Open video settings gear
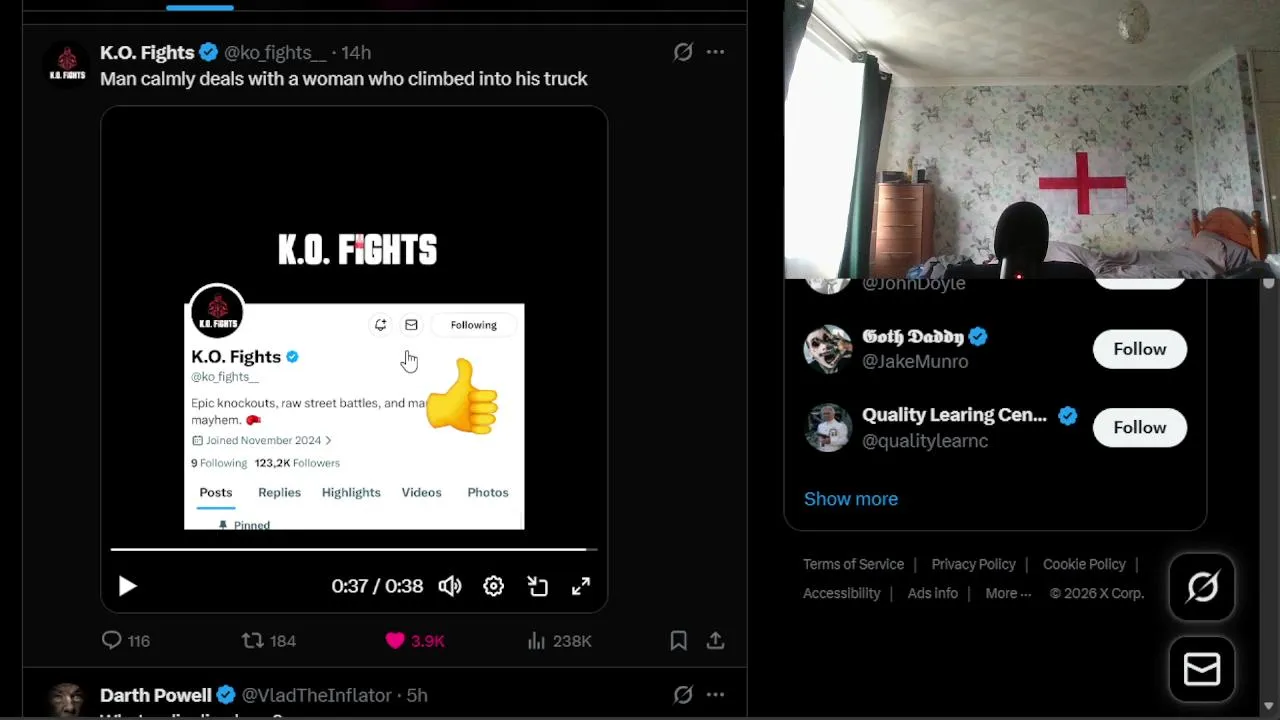The width and height of the screenshot is (1280, 720). point(494,586)
